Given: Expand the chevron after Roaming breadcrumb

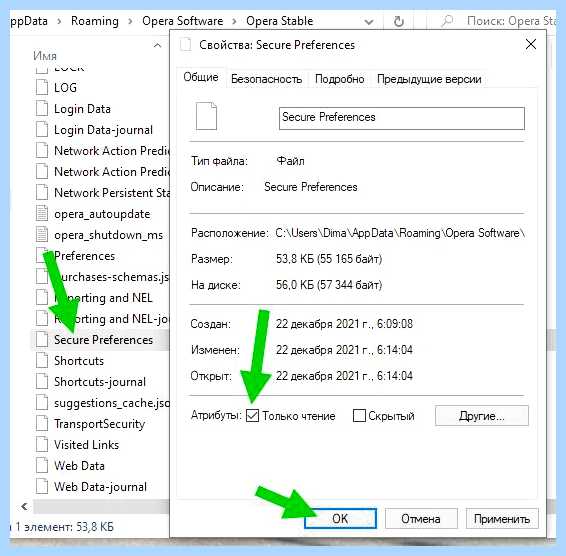Looking at the screenshot, I should click(x=130, y=22).
